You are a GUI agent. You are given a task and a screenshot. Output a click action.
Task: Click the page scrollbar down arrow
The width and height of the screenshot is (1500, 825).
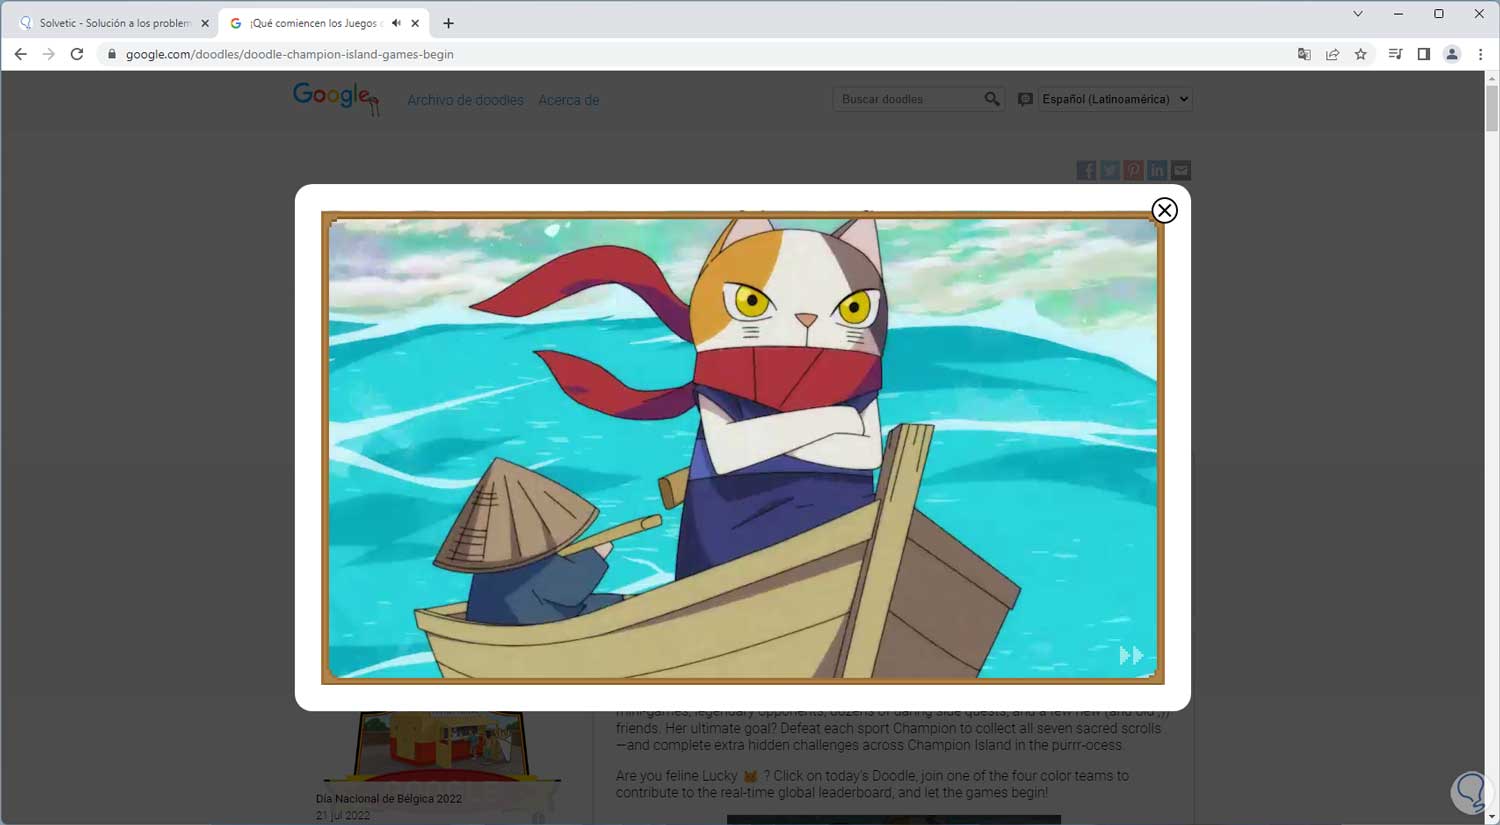1491,818
